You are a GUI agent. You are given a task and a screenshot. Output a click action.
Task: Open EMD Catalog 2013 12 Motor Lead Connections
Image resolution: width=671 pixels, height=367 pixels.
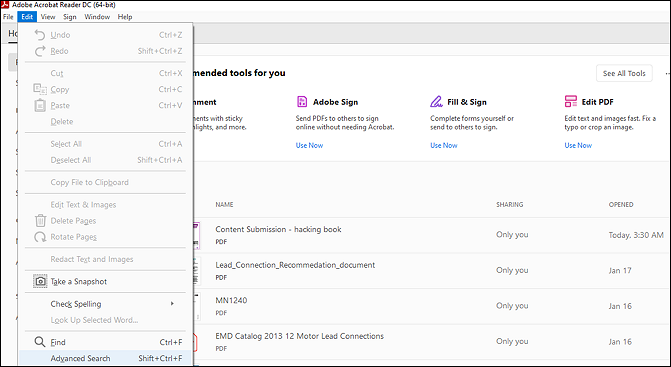pyautogui.click(x=300, y=336)
